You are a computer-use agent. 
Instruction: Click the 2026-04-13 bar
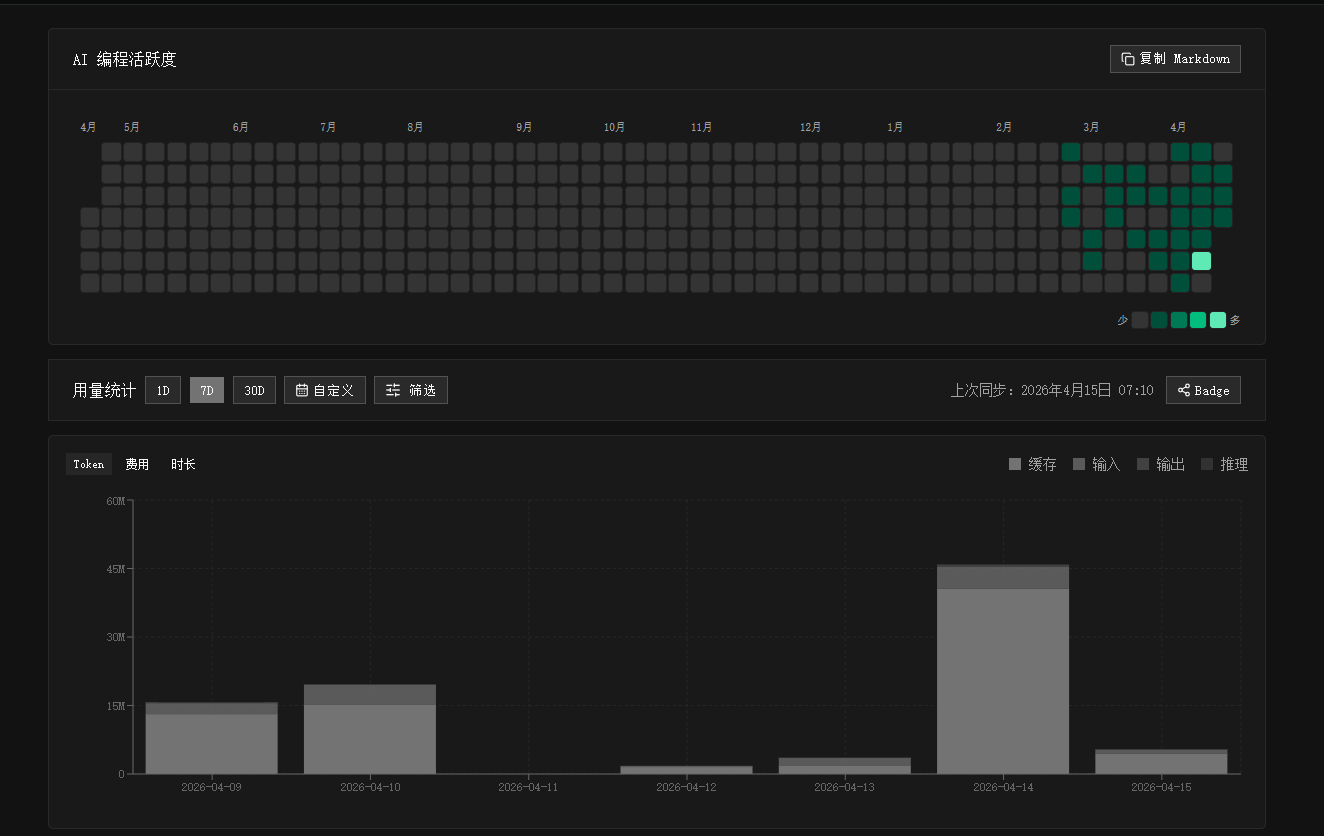pos(845,766)
